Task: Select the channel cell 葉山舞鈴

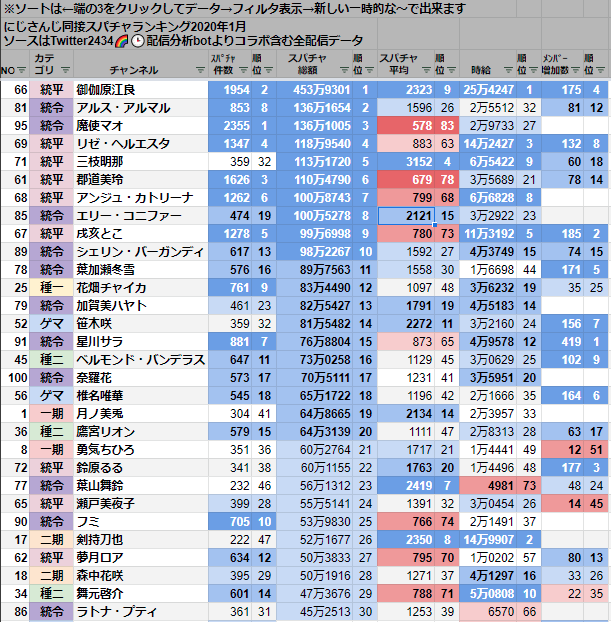Action: [140, 486]
